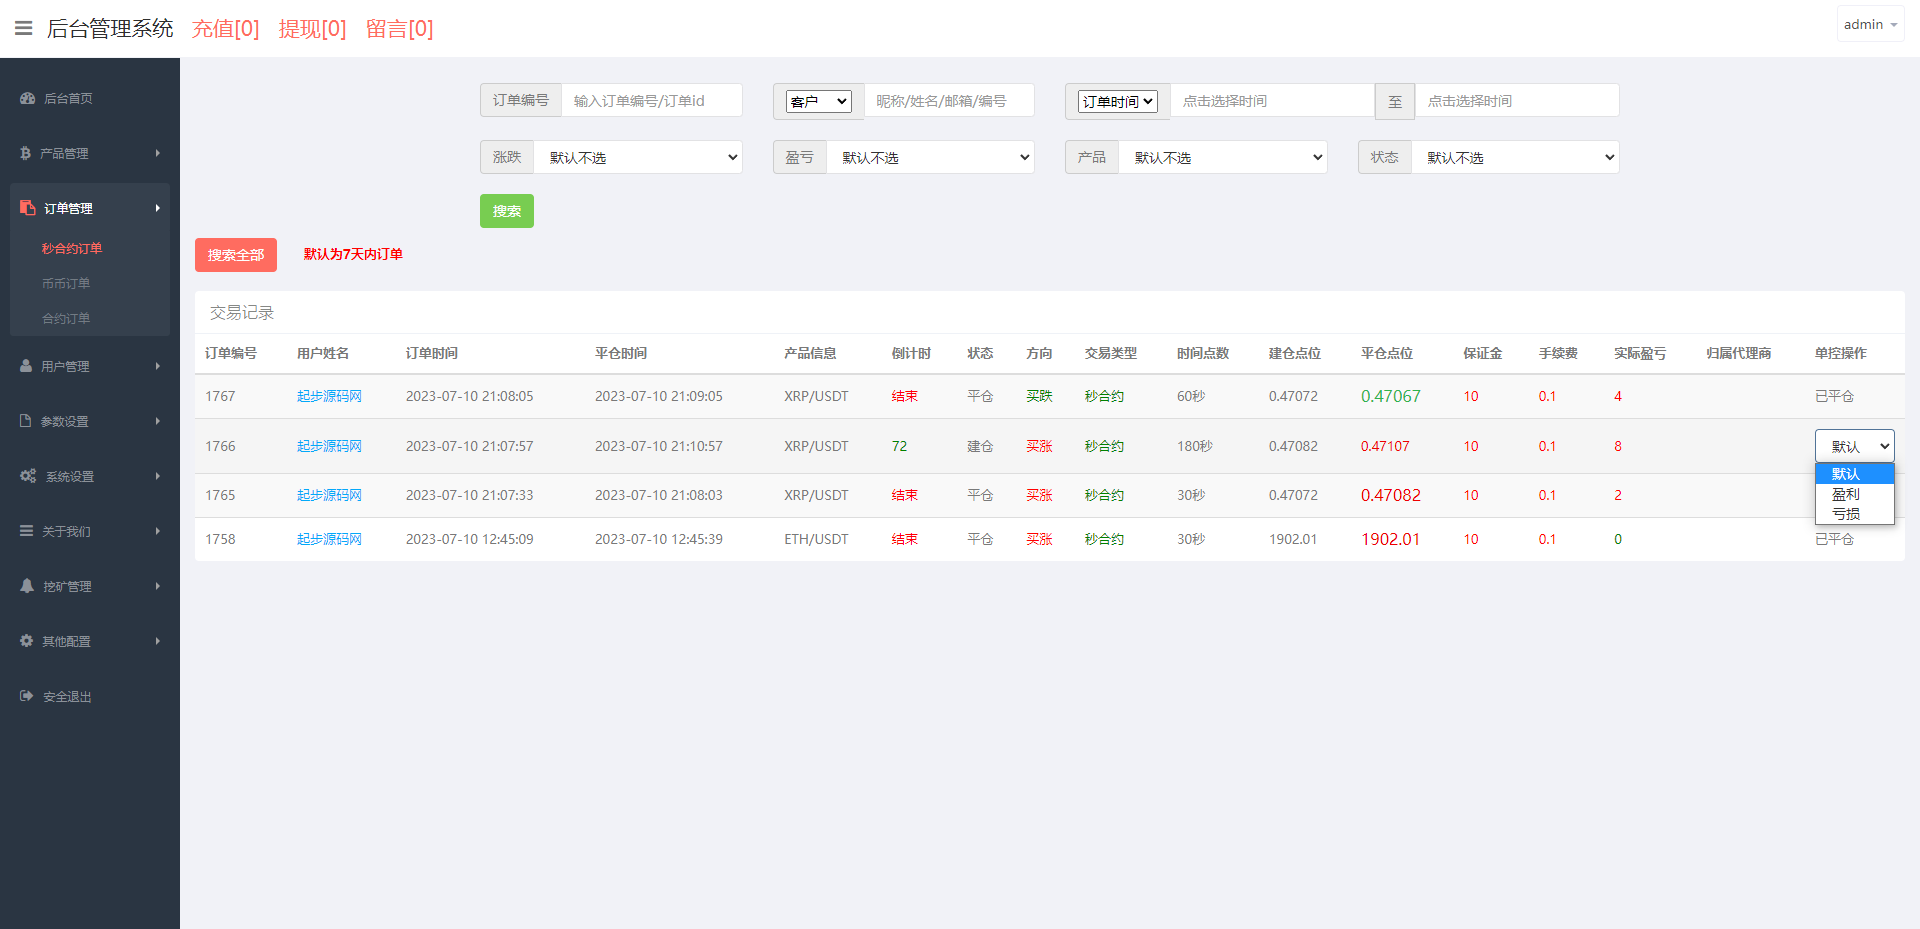Expand the 状态 filter dropdown
The height and width of the screenshot is (929, 1920).
click(1515, 157)
